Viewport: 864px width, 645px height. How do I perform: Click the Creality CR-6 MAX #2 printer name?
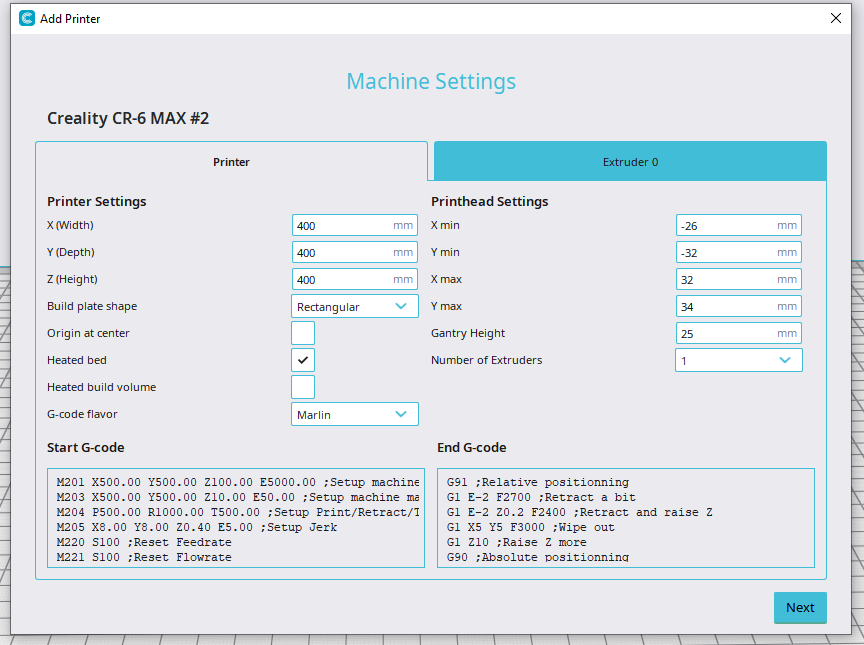click(x=128, y=118)
